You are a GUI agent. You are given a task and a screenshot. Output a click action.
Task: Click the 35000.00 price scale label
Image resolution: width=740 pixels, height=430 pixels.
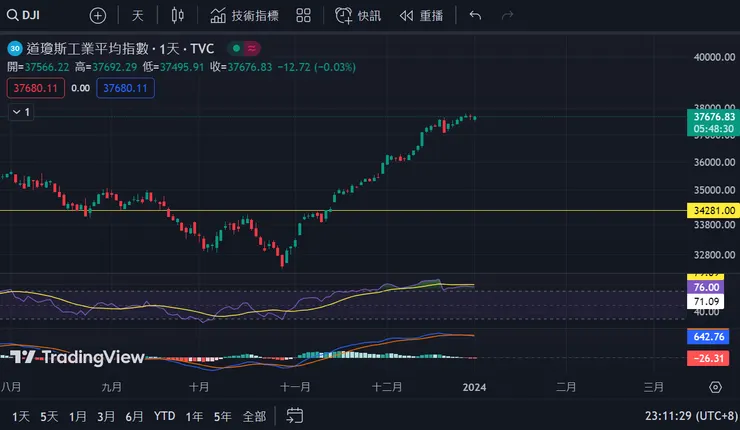tap(714, 190)
